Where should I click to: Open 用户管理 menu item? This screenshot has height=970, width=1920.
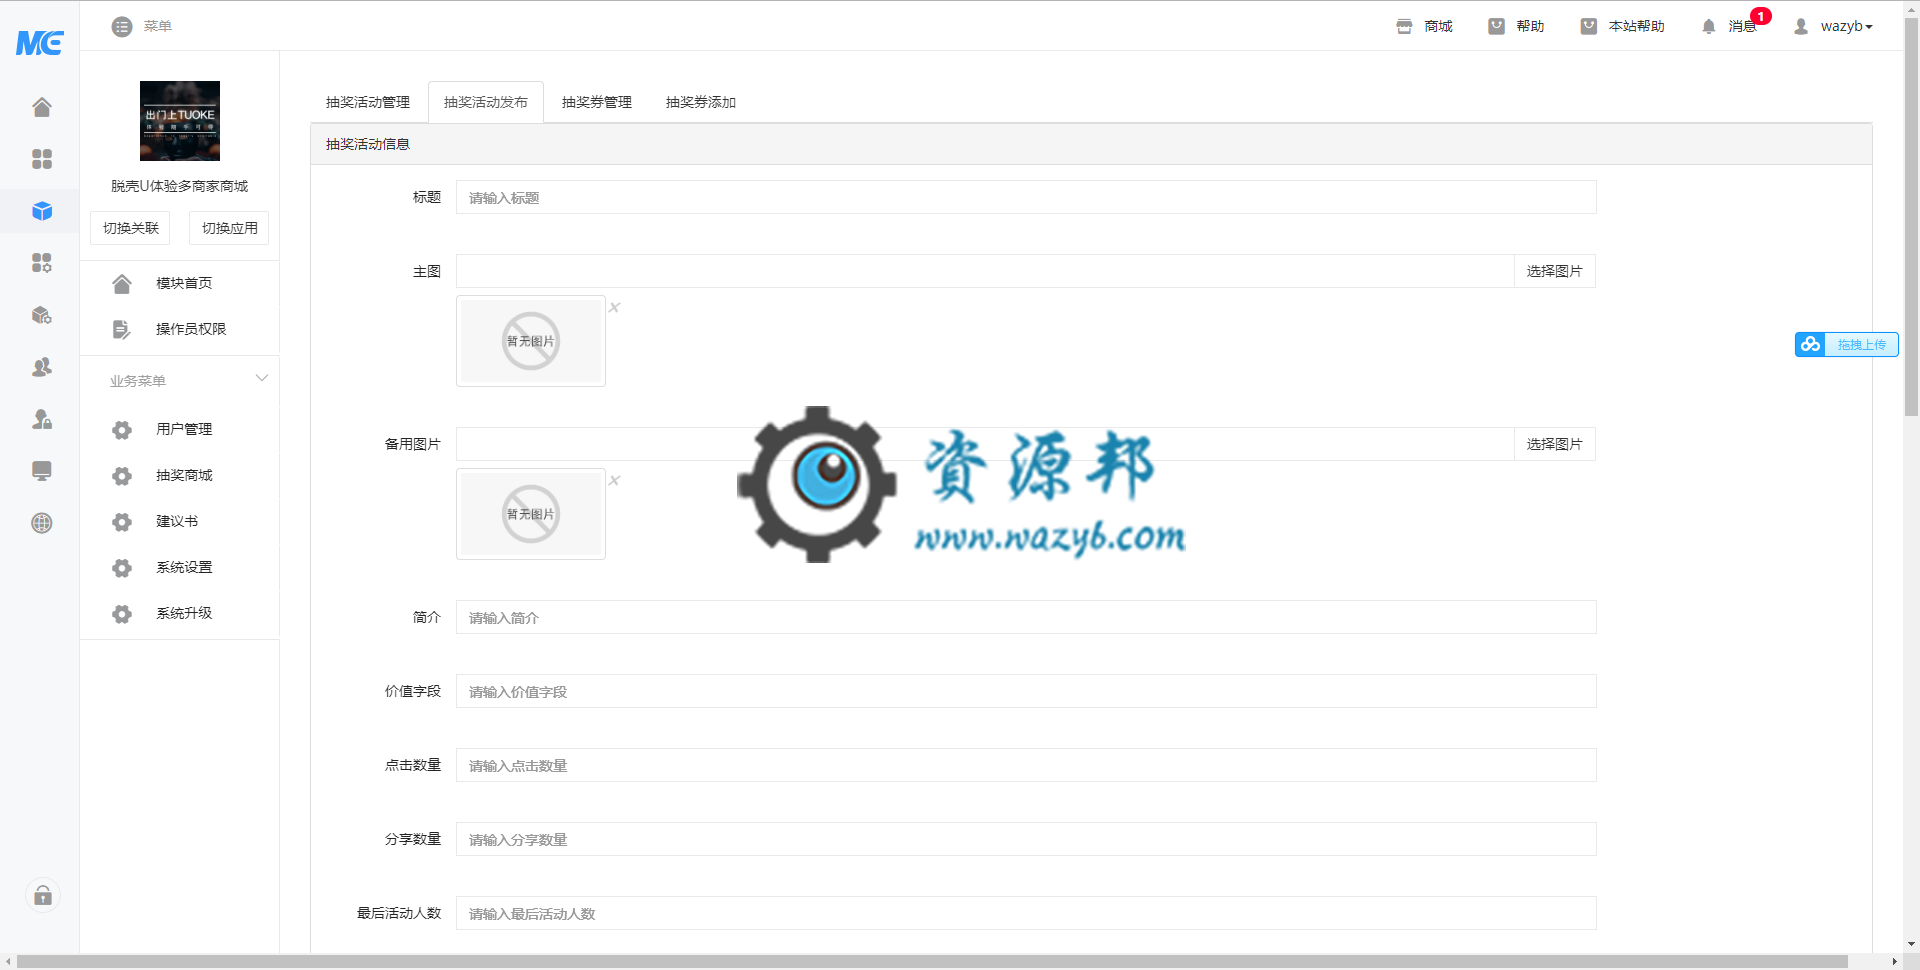pos(180,429)
